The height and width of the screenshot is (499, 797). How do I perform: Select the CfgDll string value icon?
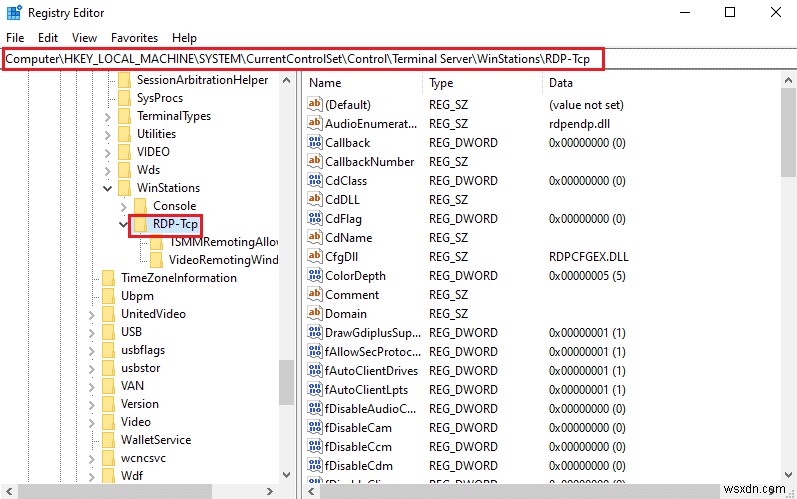315,256
